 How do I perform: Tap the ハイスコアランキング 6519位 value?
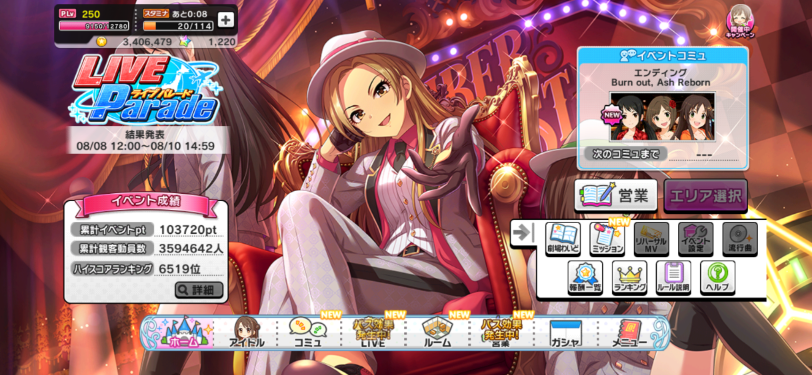(x=180, y=268)
